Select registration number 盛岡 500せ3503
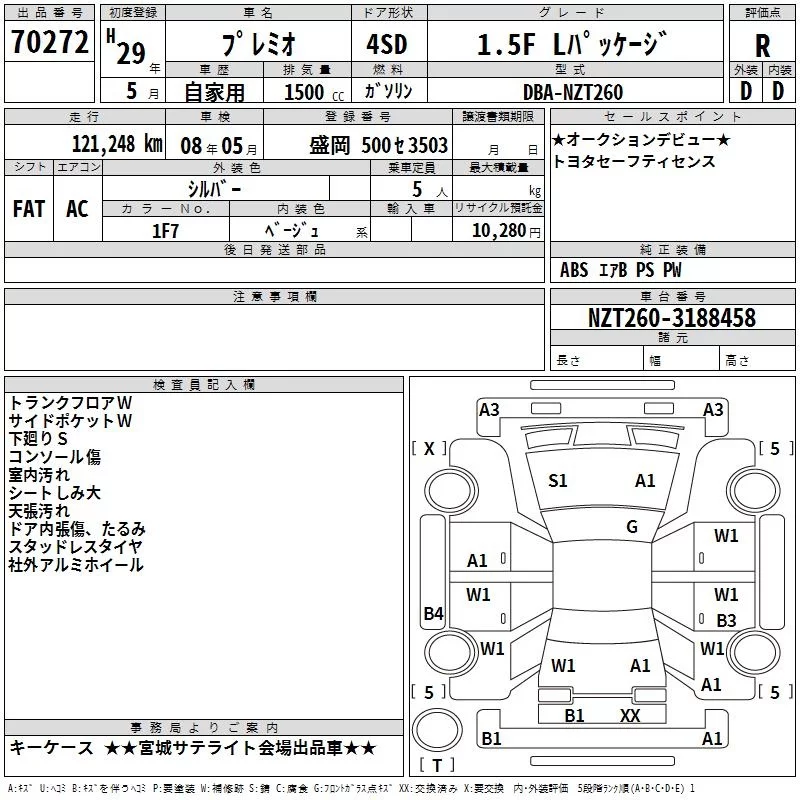The width and height of the screenshot is (800, 800). pos(379,146)
